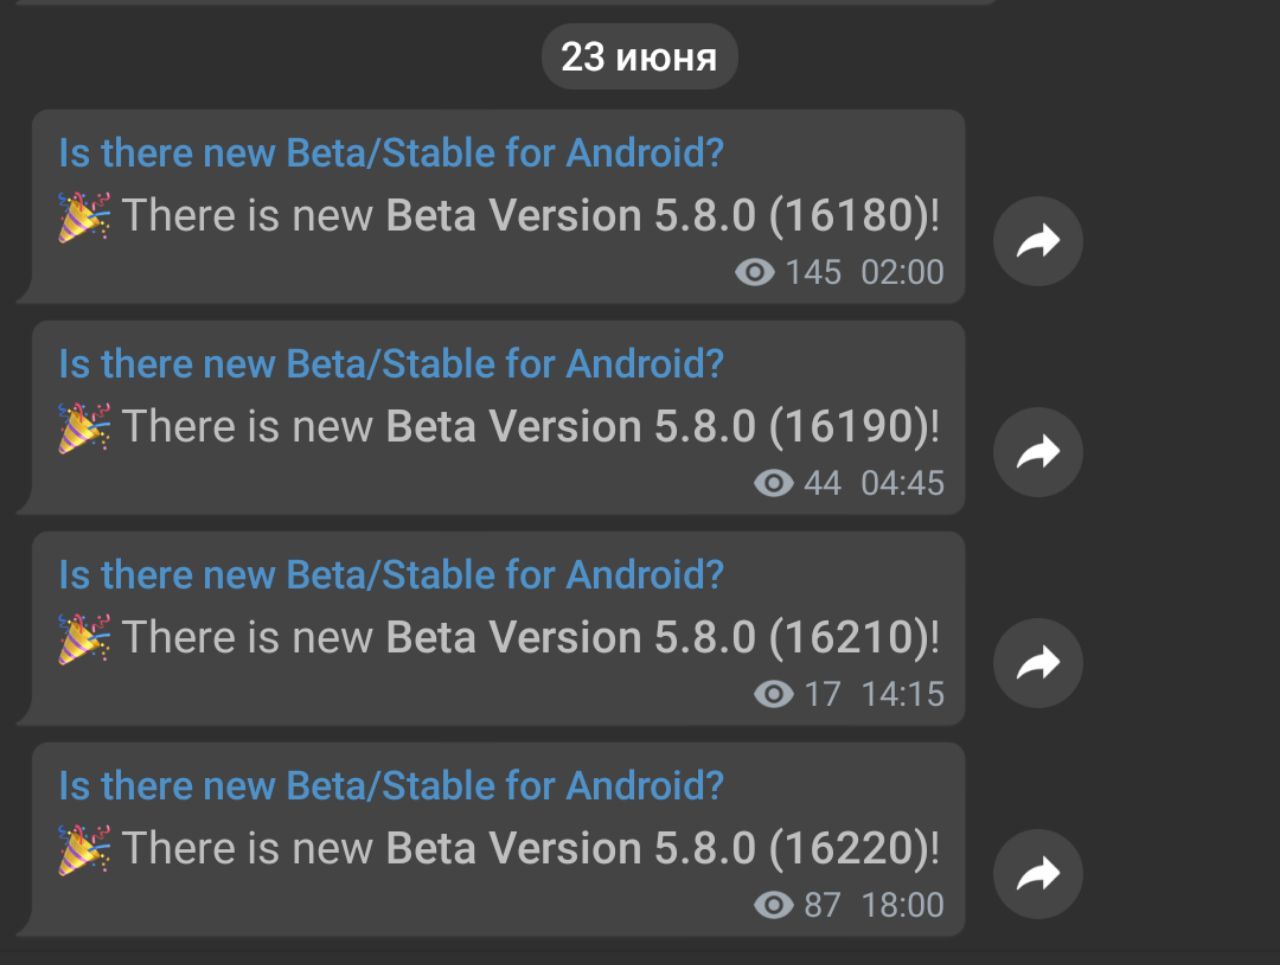This screenshot has width=1280, height=965.
Task: Click the views eye icon showing 145
Action: click(x=755, y=272)
